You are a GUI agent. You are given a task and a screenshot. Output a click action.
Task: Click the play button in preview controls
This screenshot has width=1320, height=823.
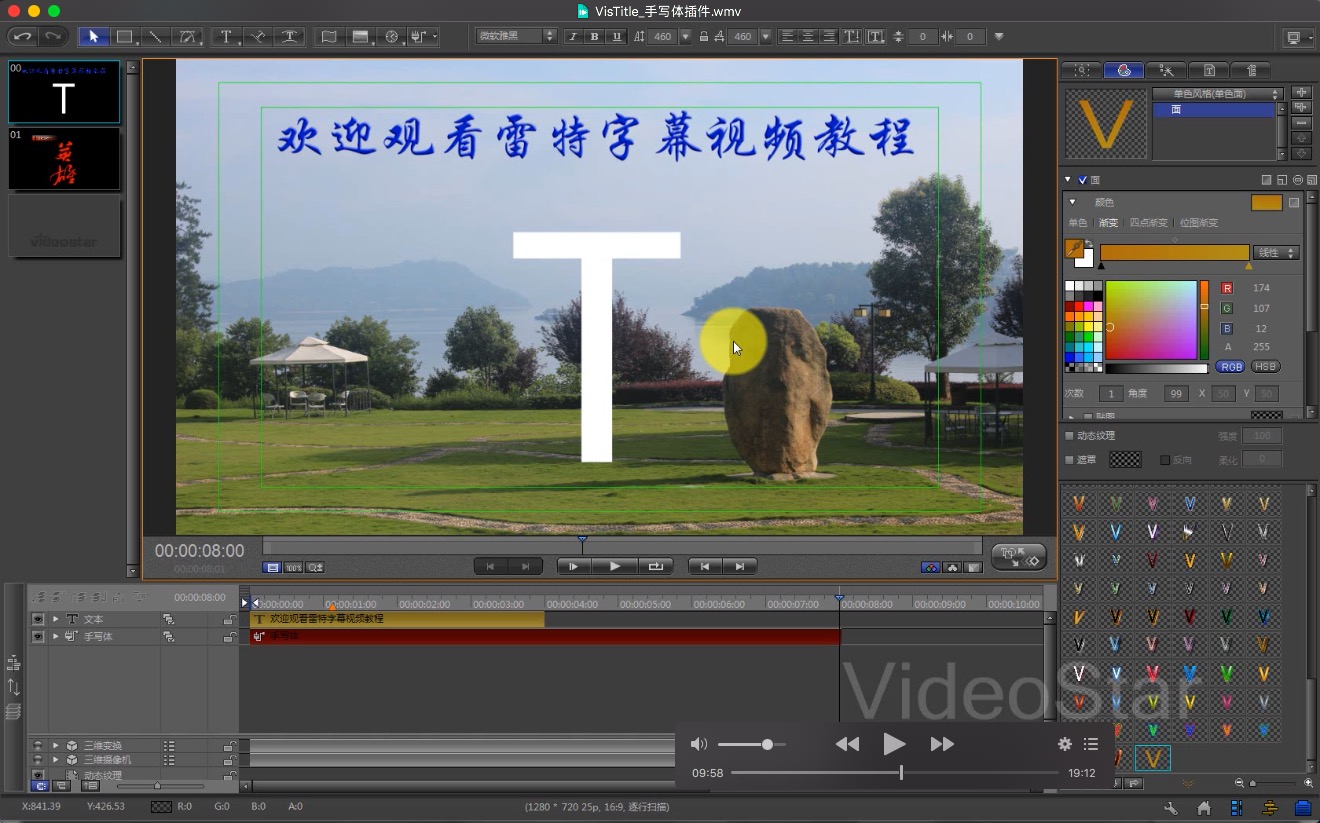tap(615, 566)
